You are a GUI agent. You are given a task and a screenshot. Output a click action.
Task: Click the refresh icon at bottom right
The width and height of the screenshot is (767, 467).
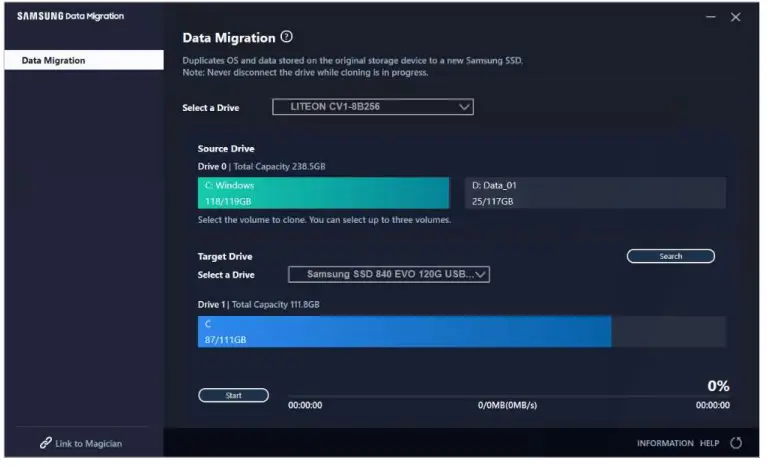tap(736, 443)
